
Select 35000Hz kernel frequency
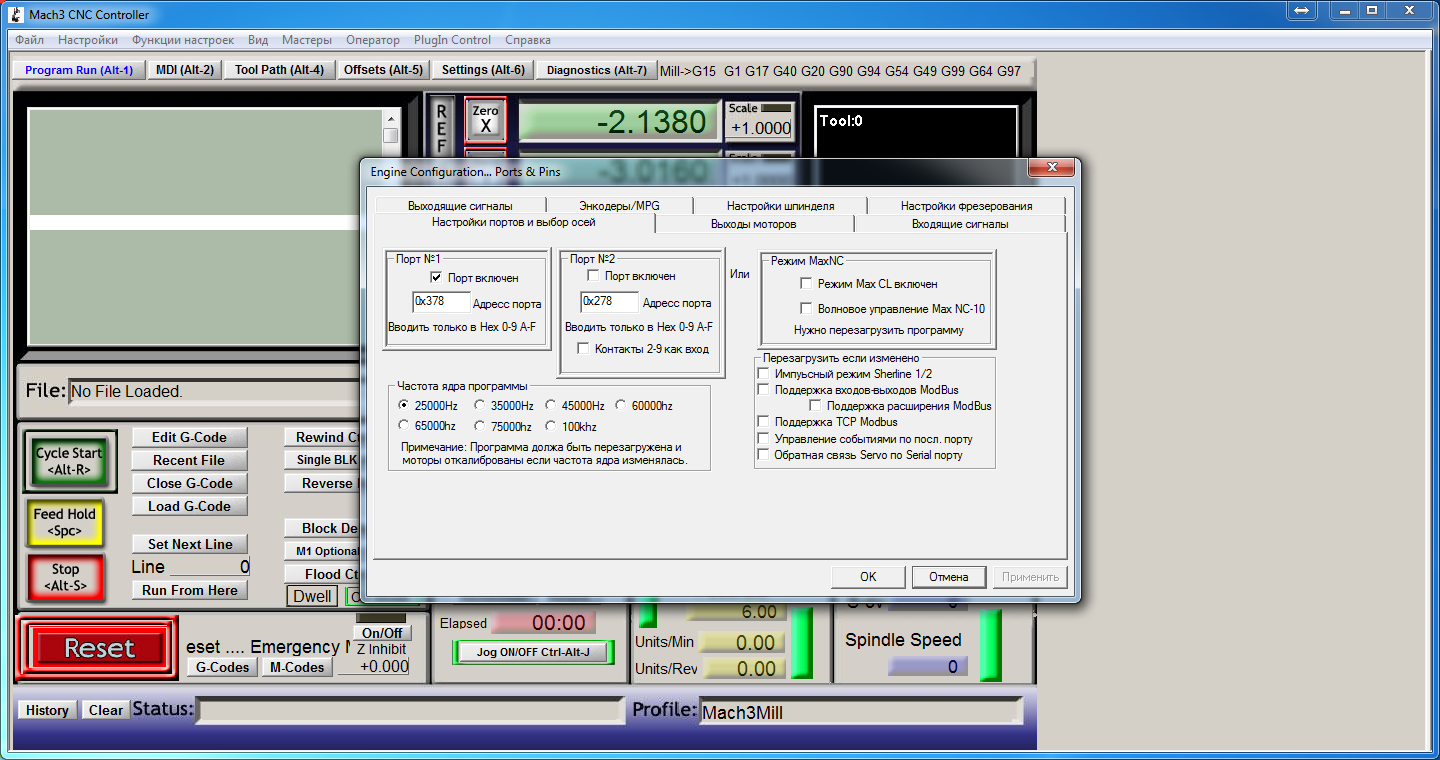pos(480,406)
